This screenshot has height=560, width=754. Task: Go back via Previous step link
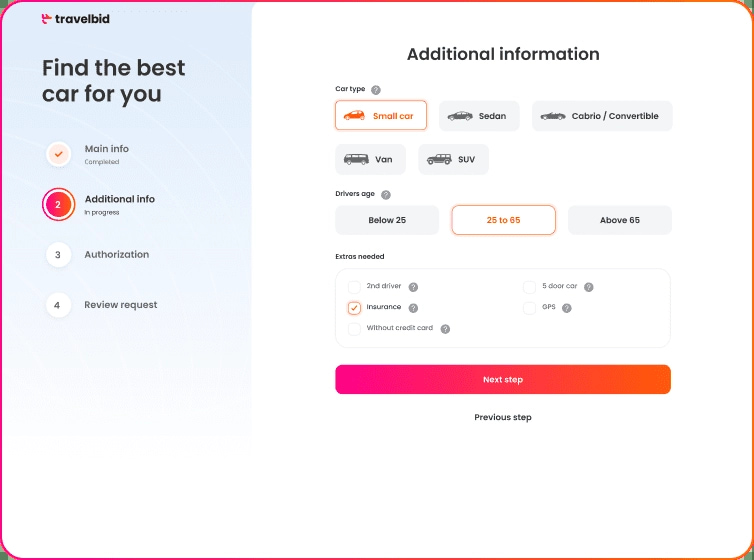coord(503,417)
